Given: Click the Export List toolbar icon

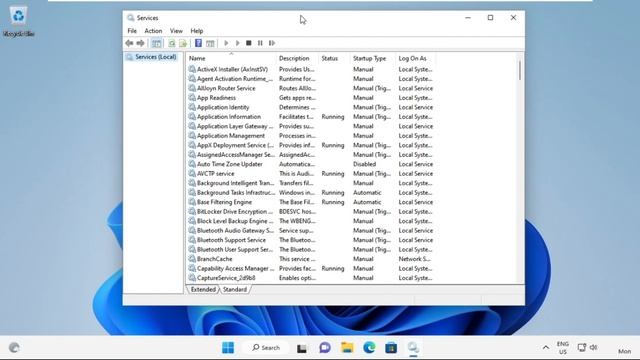Looking at the screenshot, I should click(x=183, y=43).
